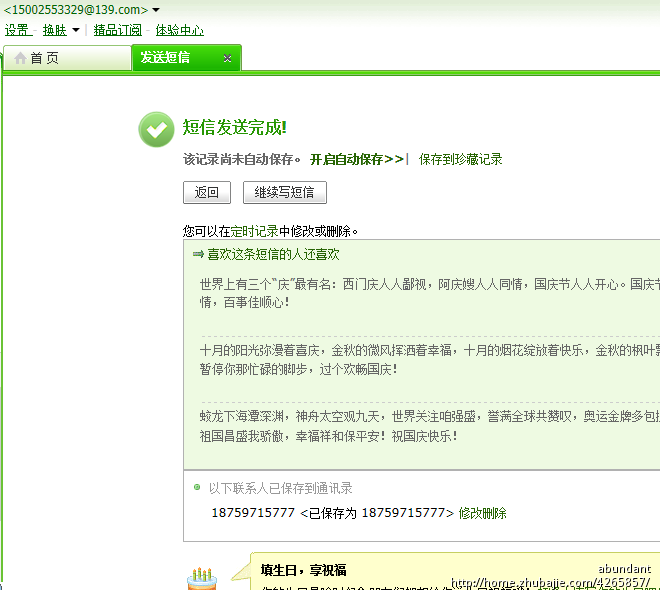Screen dimensions: 660x590
Task: Open the 精品订阅 link
Action: coord(117,30)
